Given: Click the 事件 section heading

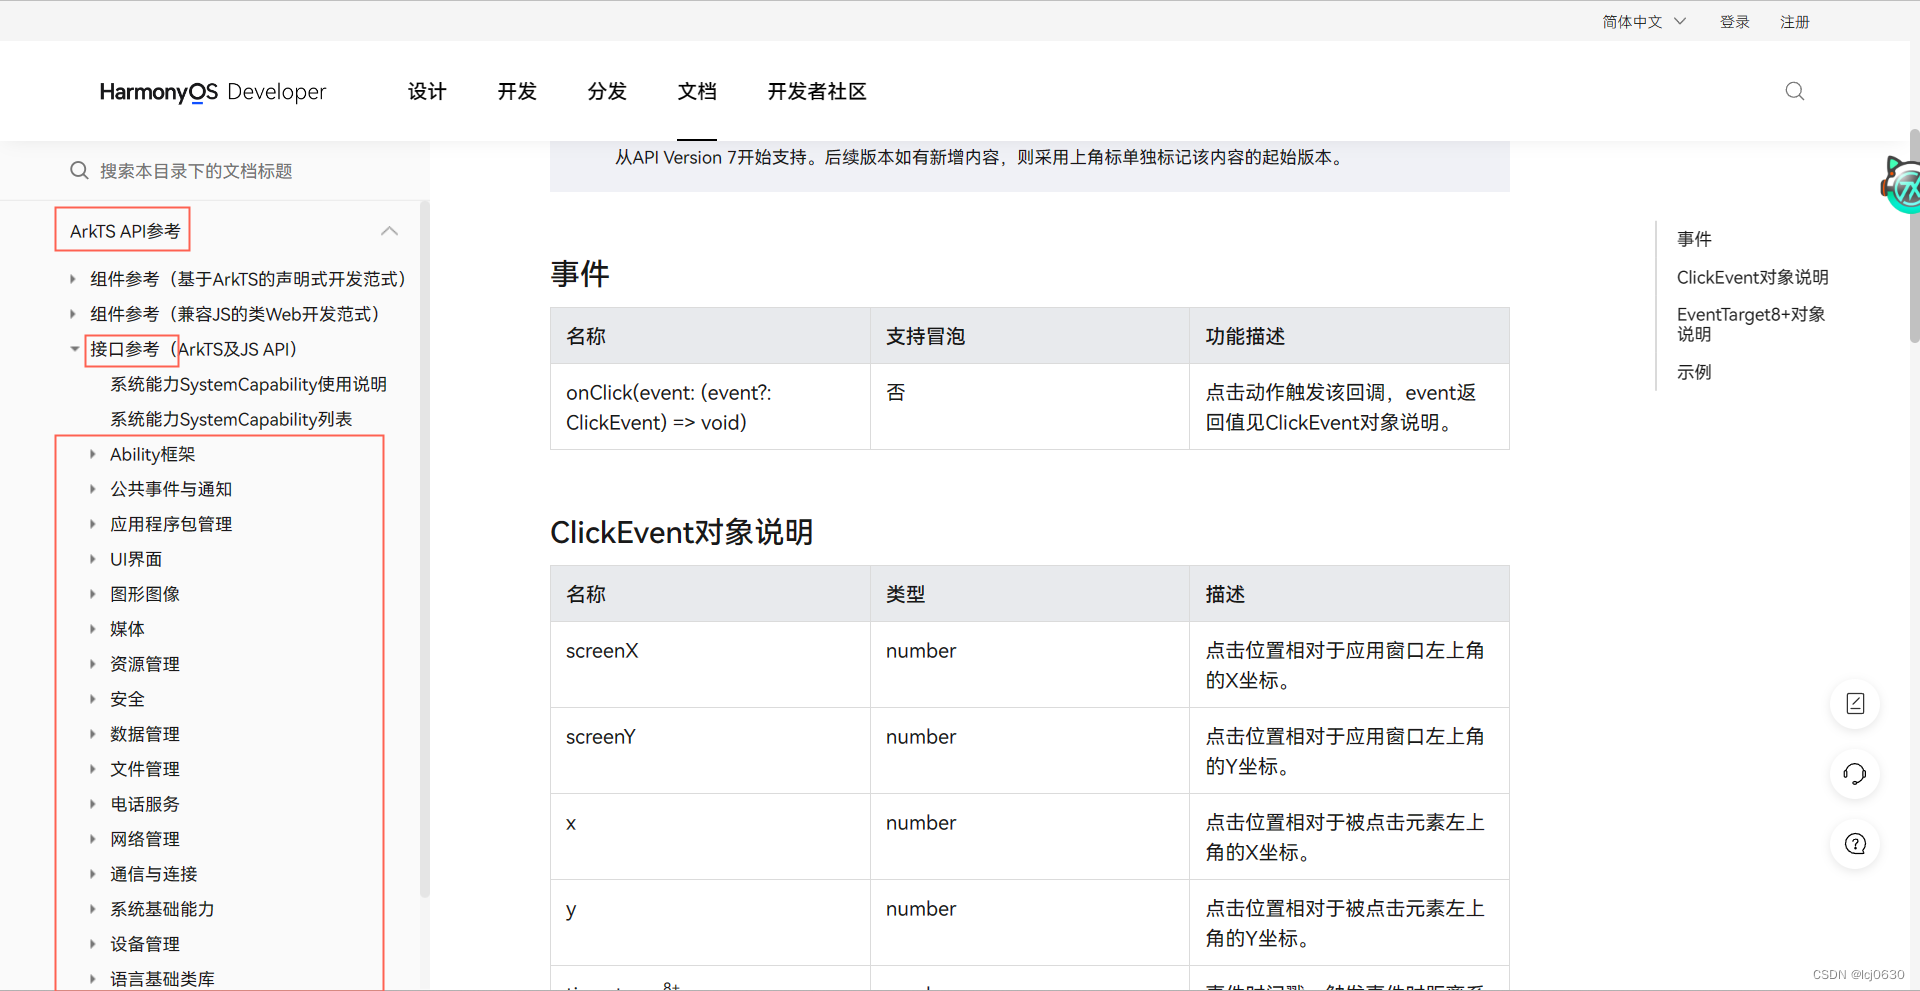Looking at the screenshot, I should tap(580, 274).
